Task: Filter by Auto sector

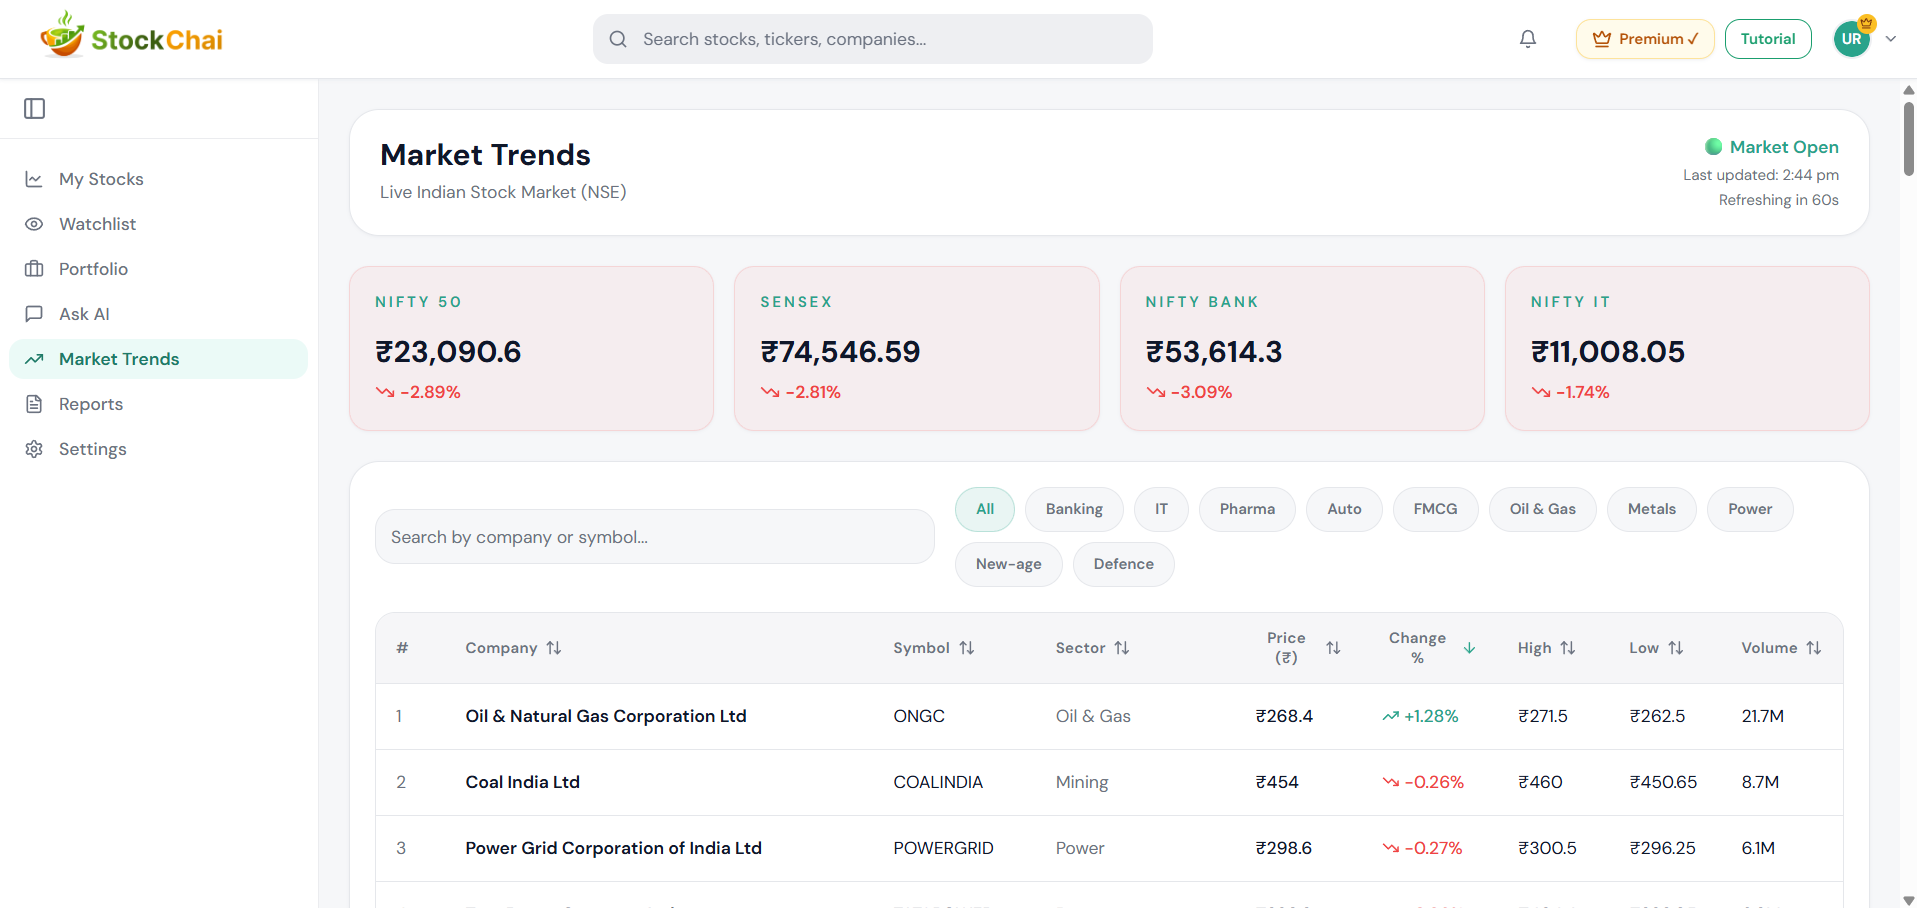Action: click(x=1344, y=509)
